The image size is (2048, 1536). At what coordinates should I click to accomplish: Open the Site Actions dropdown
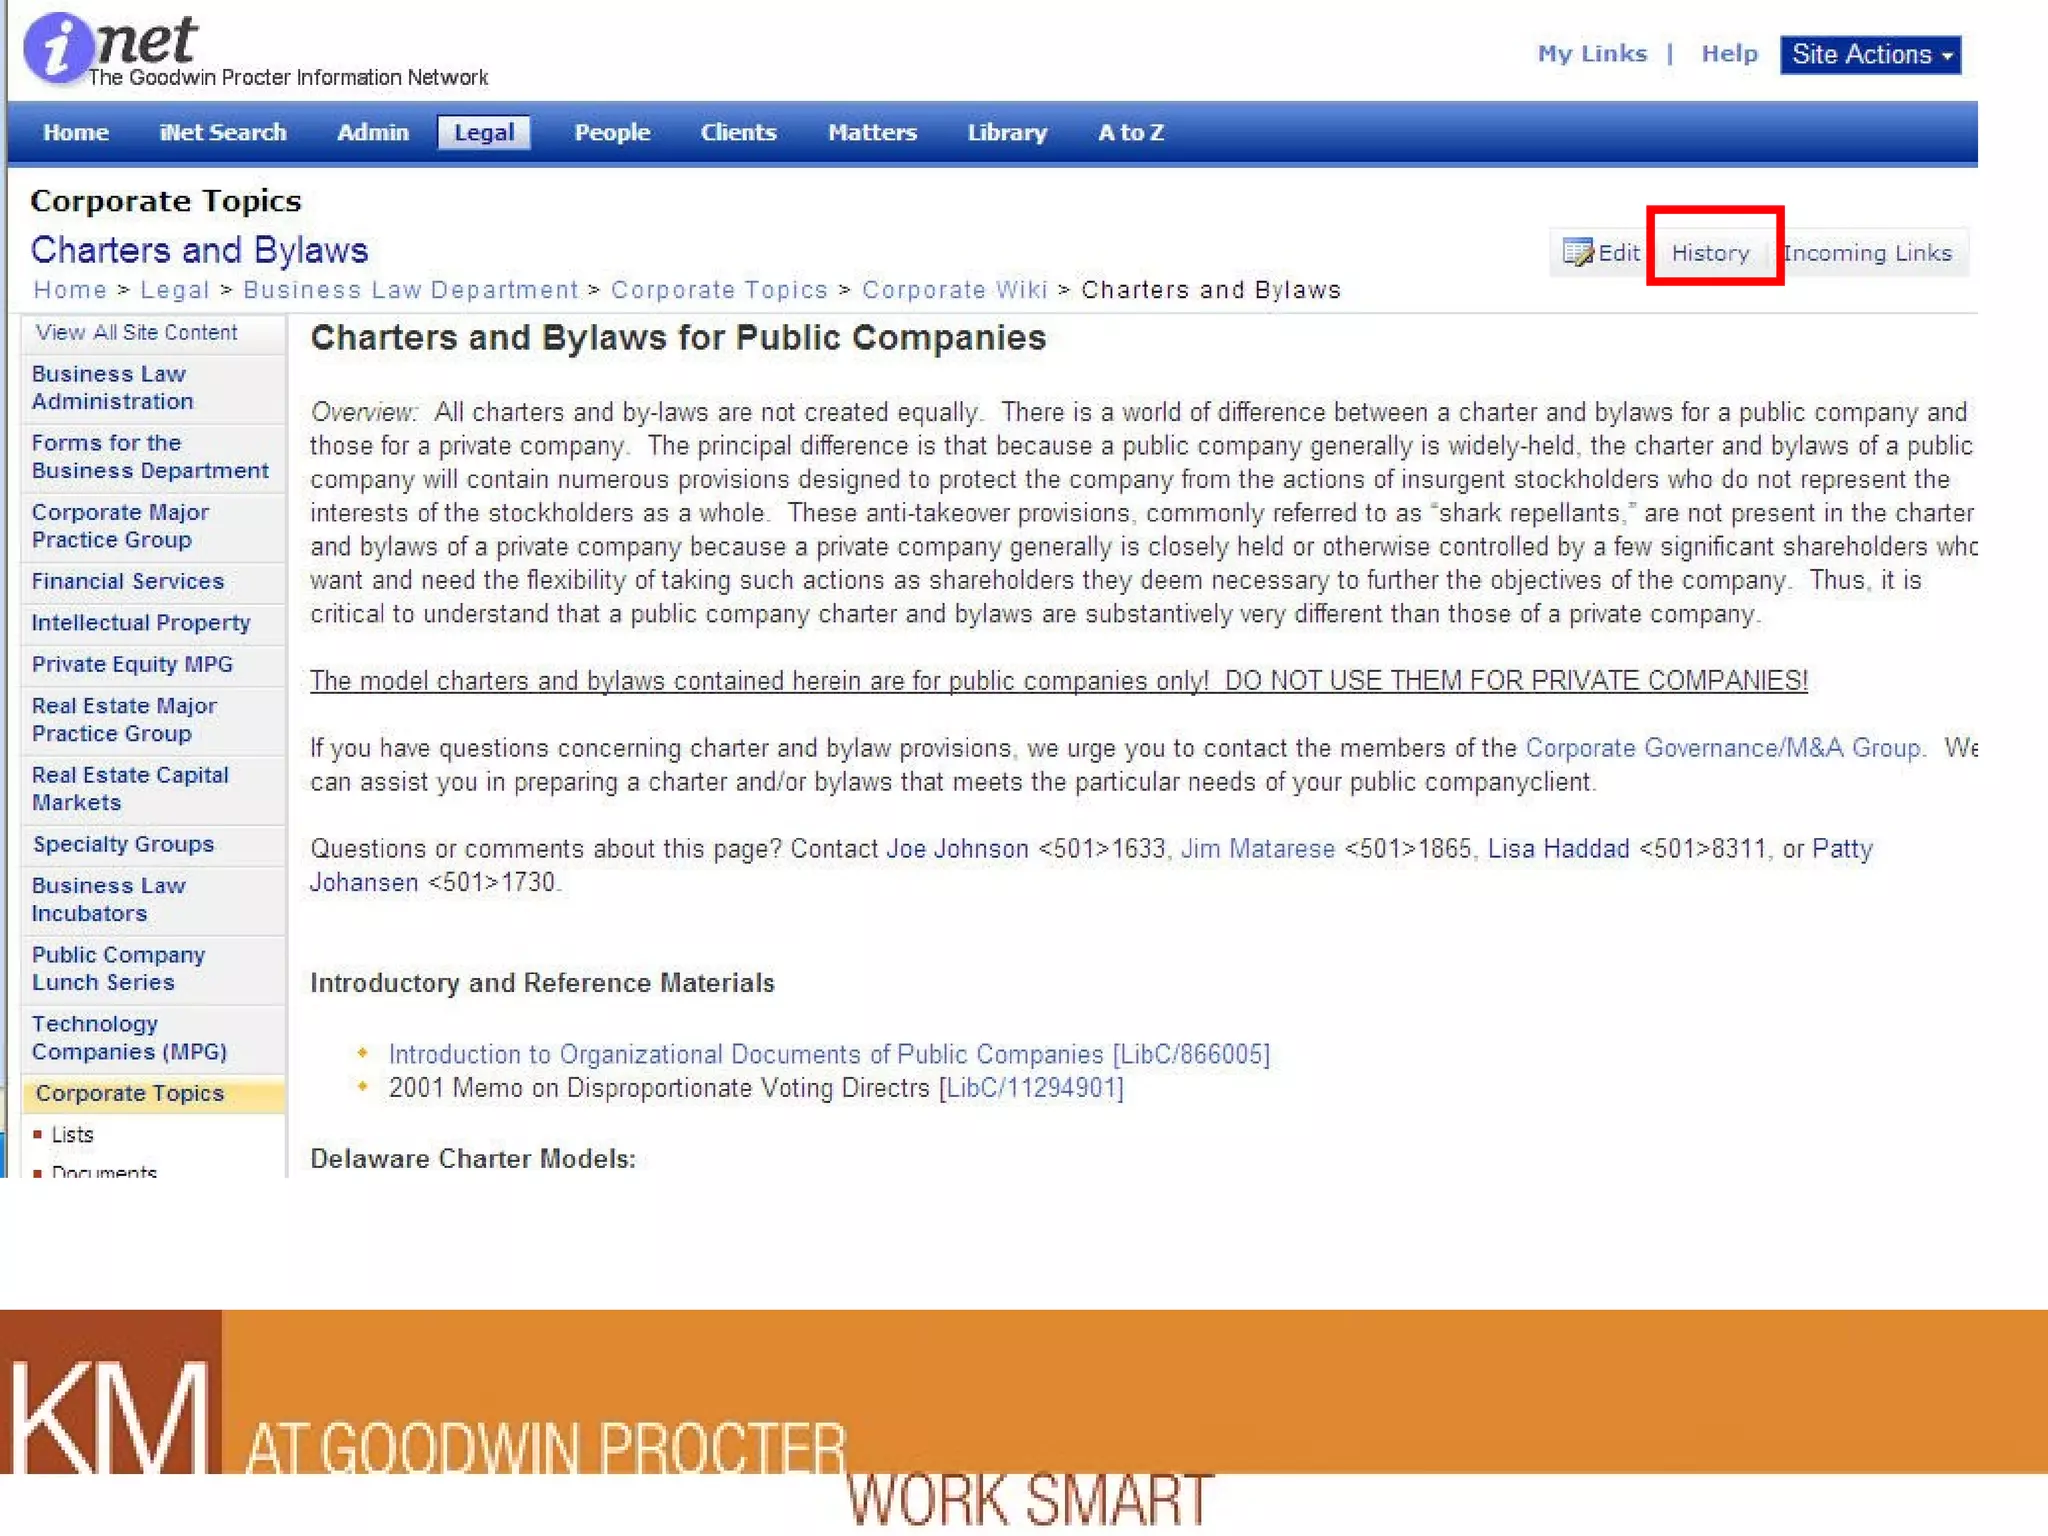tap(1870, 55)
